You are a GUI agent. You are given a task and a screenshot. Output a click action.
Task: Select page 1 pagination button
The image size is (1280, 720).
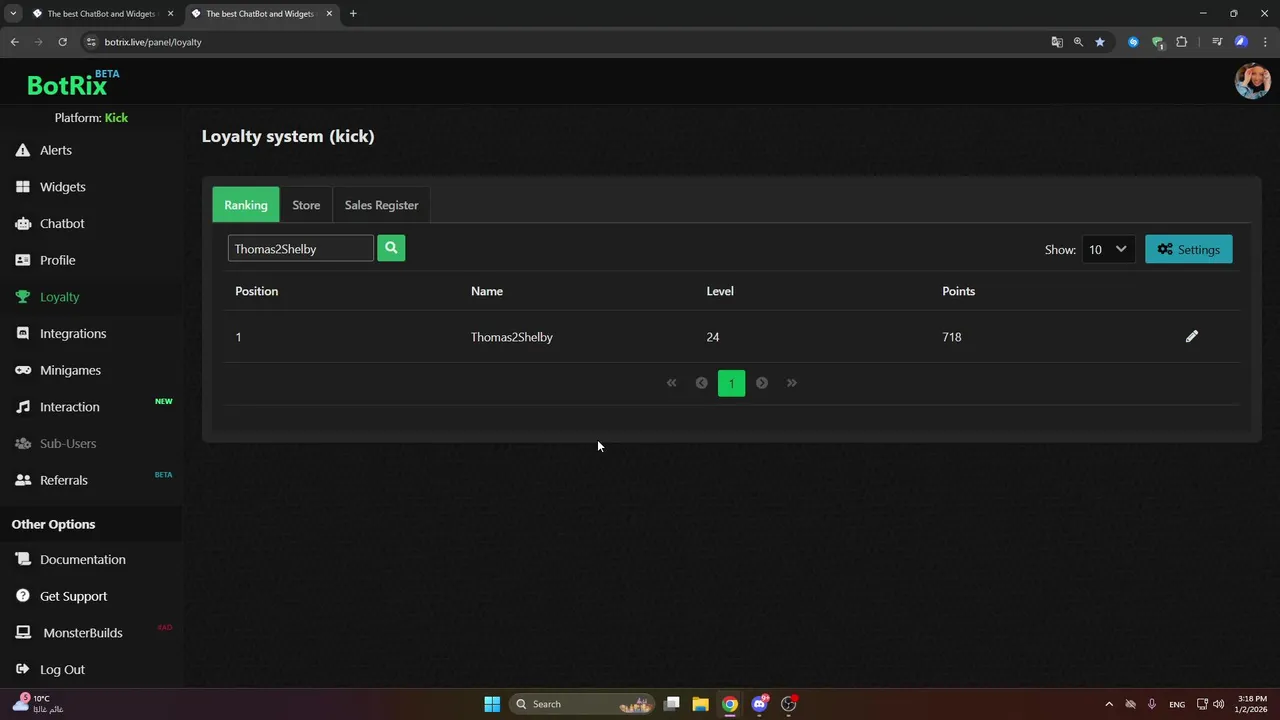[731, 383]
